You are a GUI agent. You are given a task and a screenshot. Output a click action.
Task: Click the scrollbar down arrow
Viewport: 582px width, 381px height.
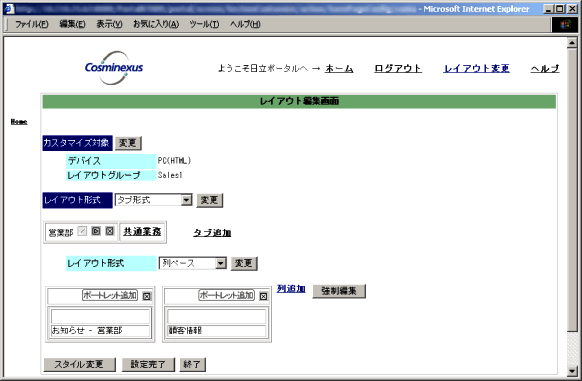click(x=572, y=371)
